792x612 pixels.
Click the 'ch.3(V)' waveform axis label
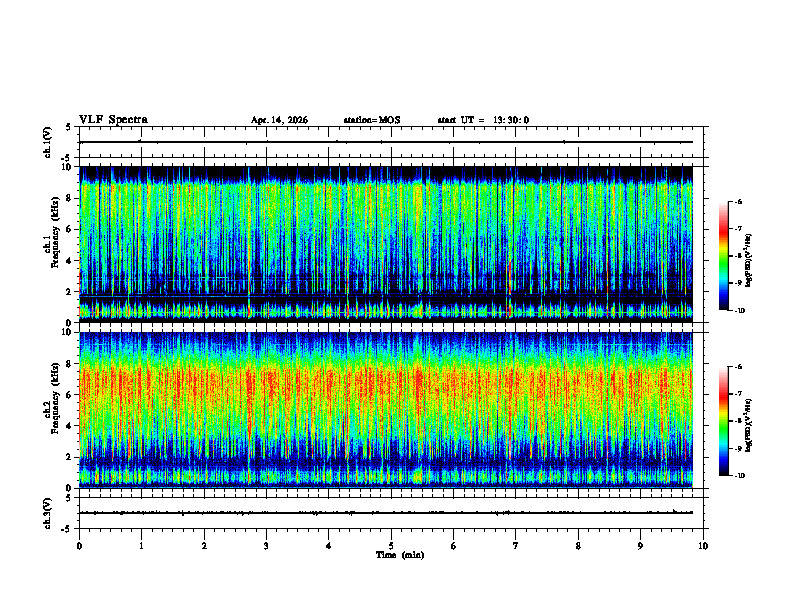click(48, 513)
